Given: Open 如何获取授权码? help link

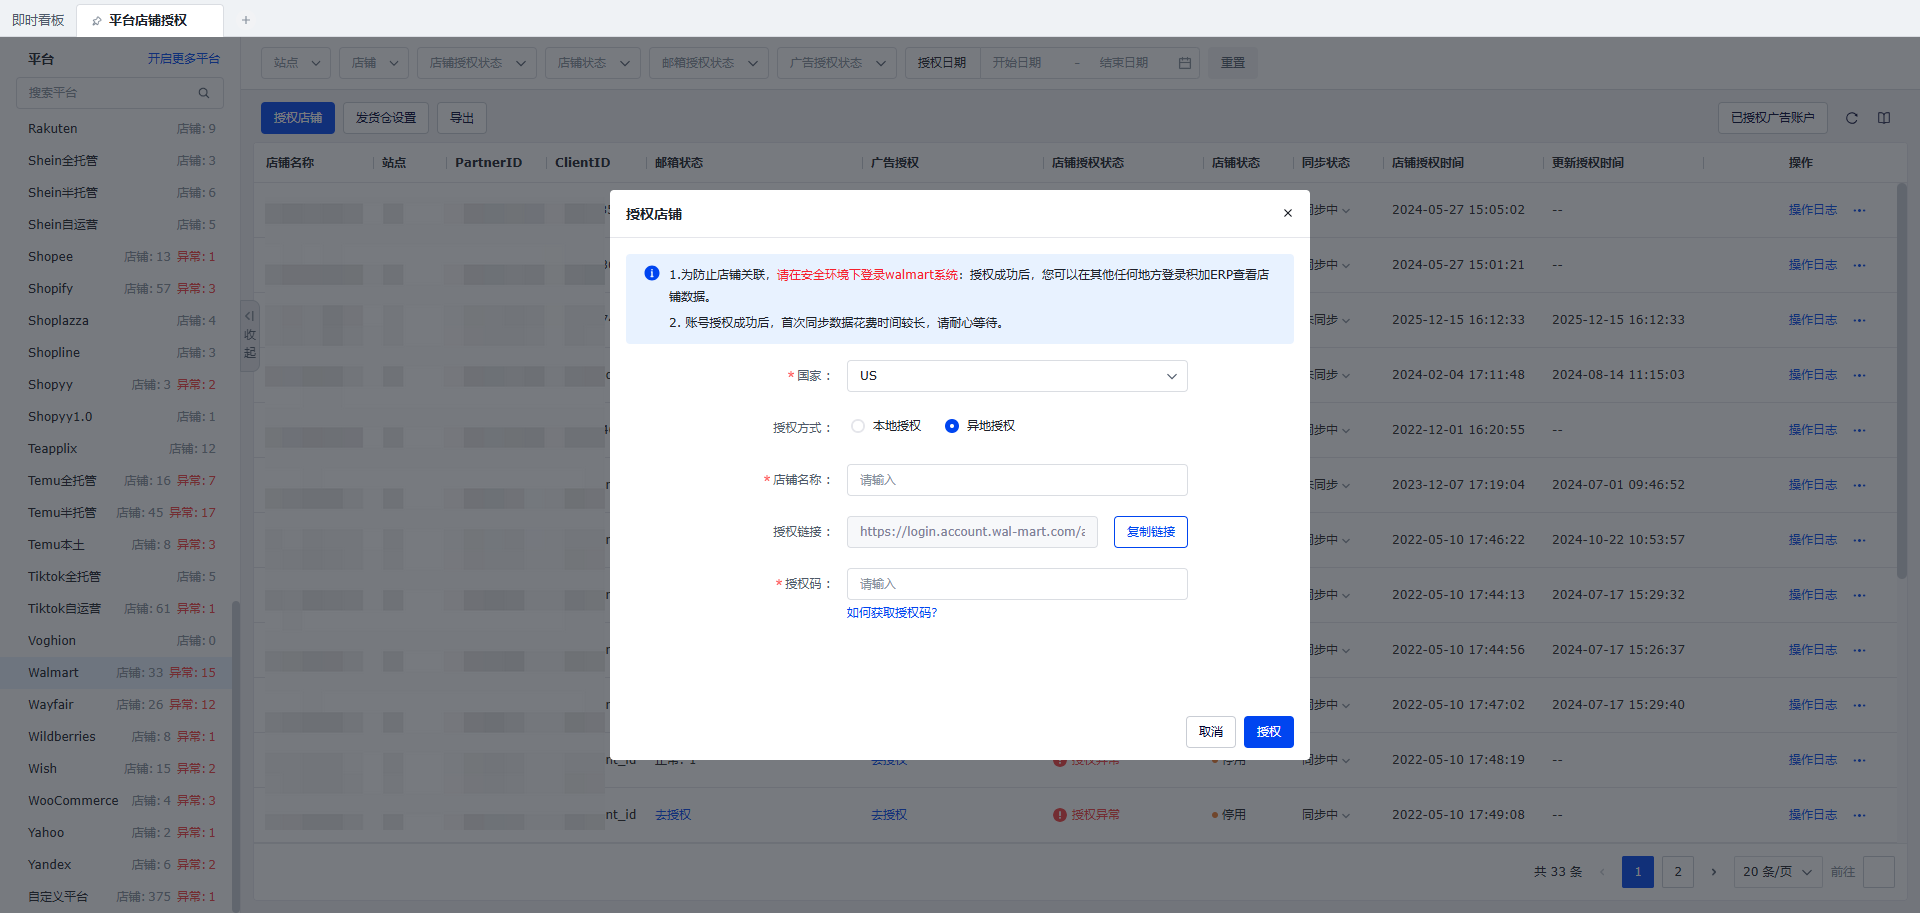Looking at the screenshot, I should point(892,613).
